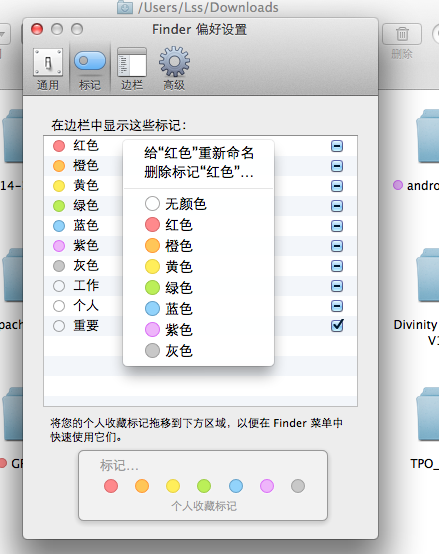Click red favorite tag in 个人收藏标记 area
The height and width of the screenshot is (554, 439).
111,486
